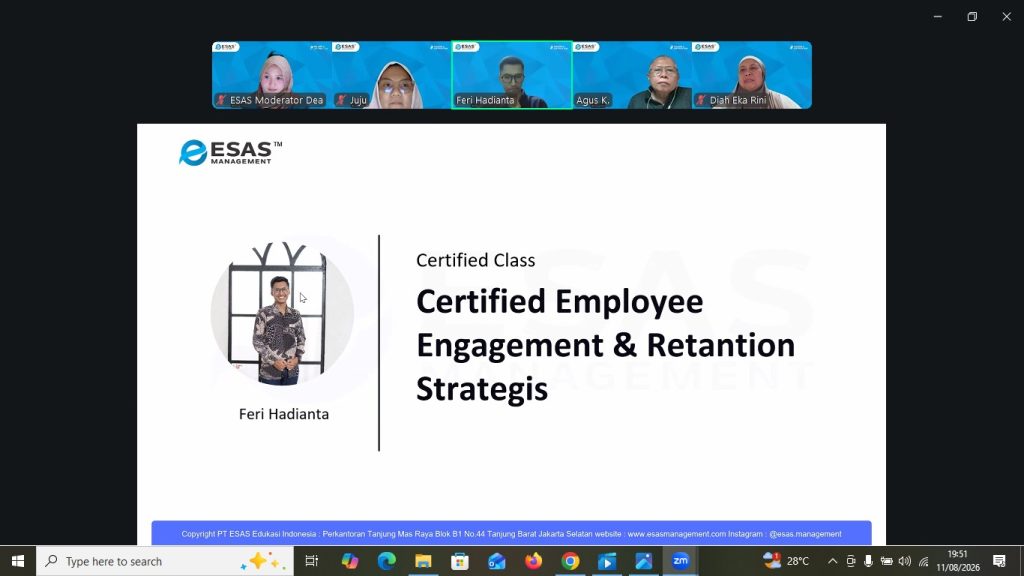
Task: Switch to the Zoom taskbar icon
Action: pyautogui.click(x=680, y=561)
